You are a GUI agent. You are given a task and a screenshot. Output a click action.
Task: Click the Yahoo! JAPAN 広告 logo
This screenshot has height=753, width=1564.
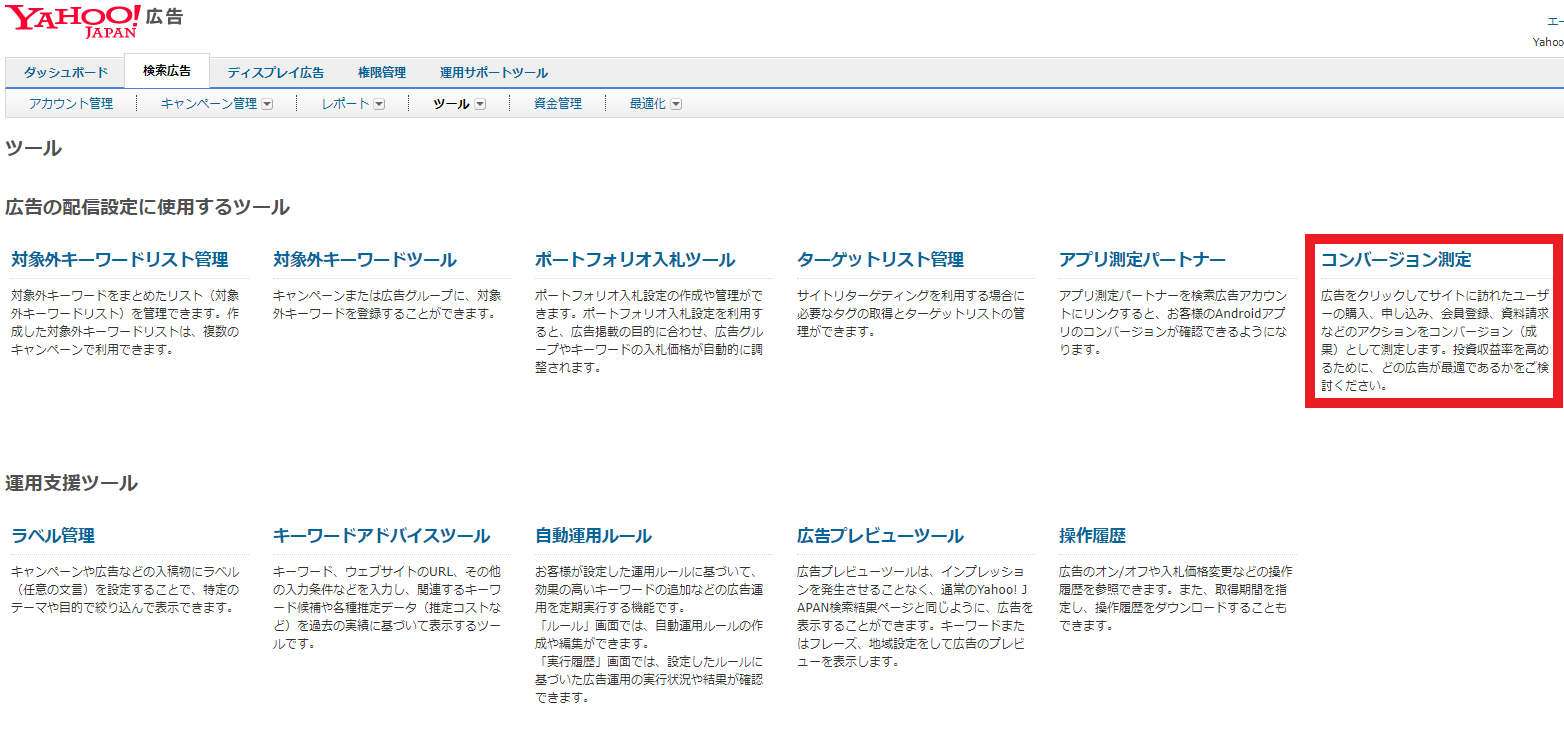tap(95, 21)
